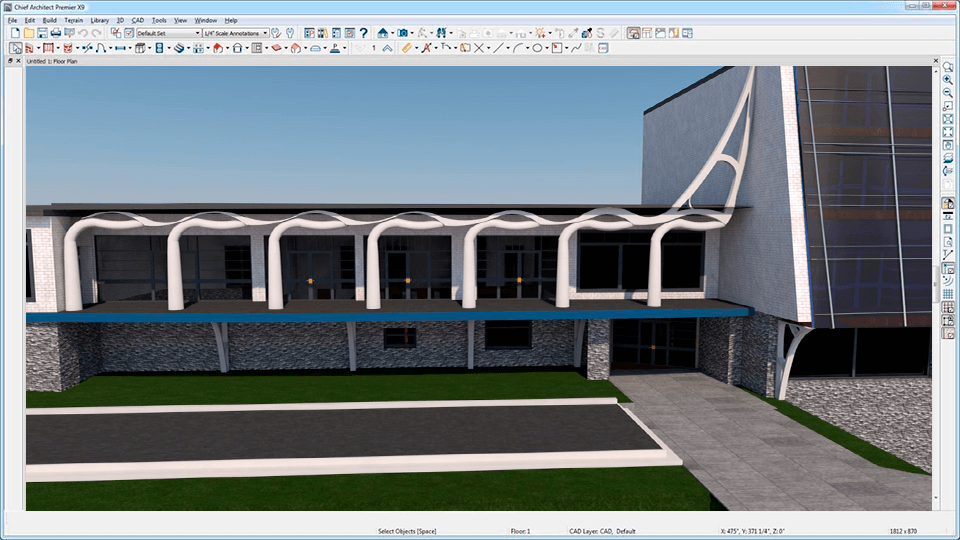Click the Select Objects [Space] status text
Viewport: 960px width, 540px height.
[407, 531]
